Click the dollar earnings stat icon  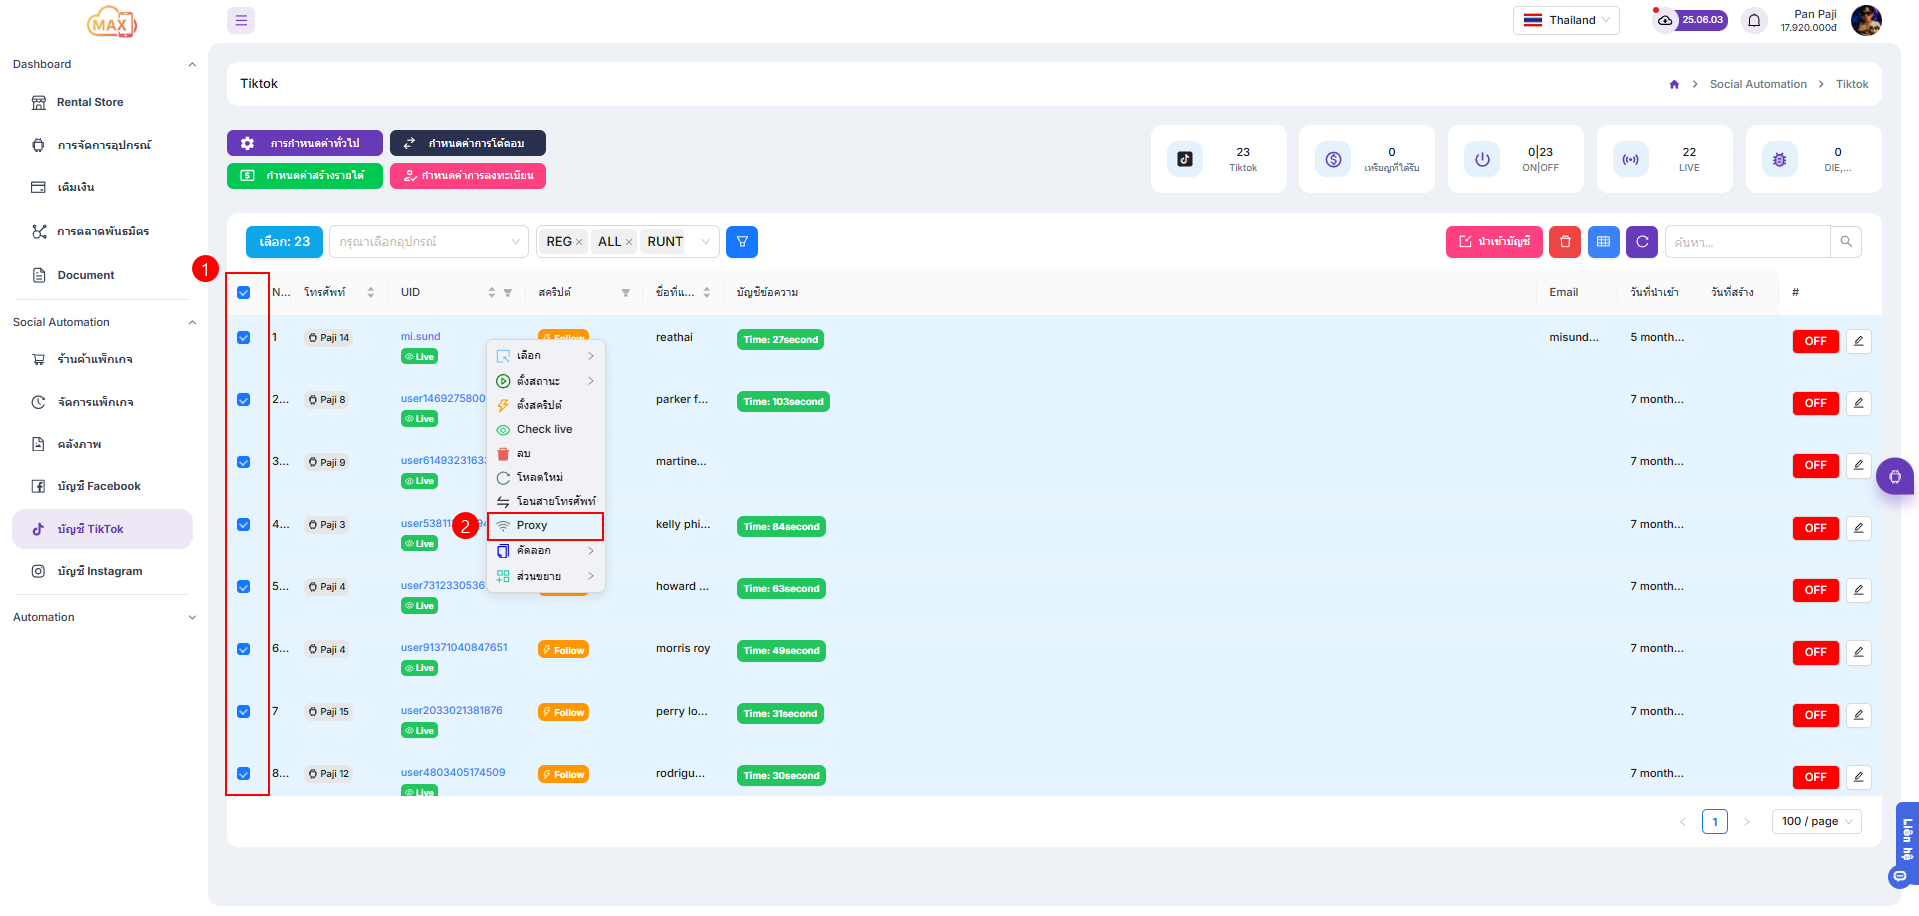(1333, 159)
